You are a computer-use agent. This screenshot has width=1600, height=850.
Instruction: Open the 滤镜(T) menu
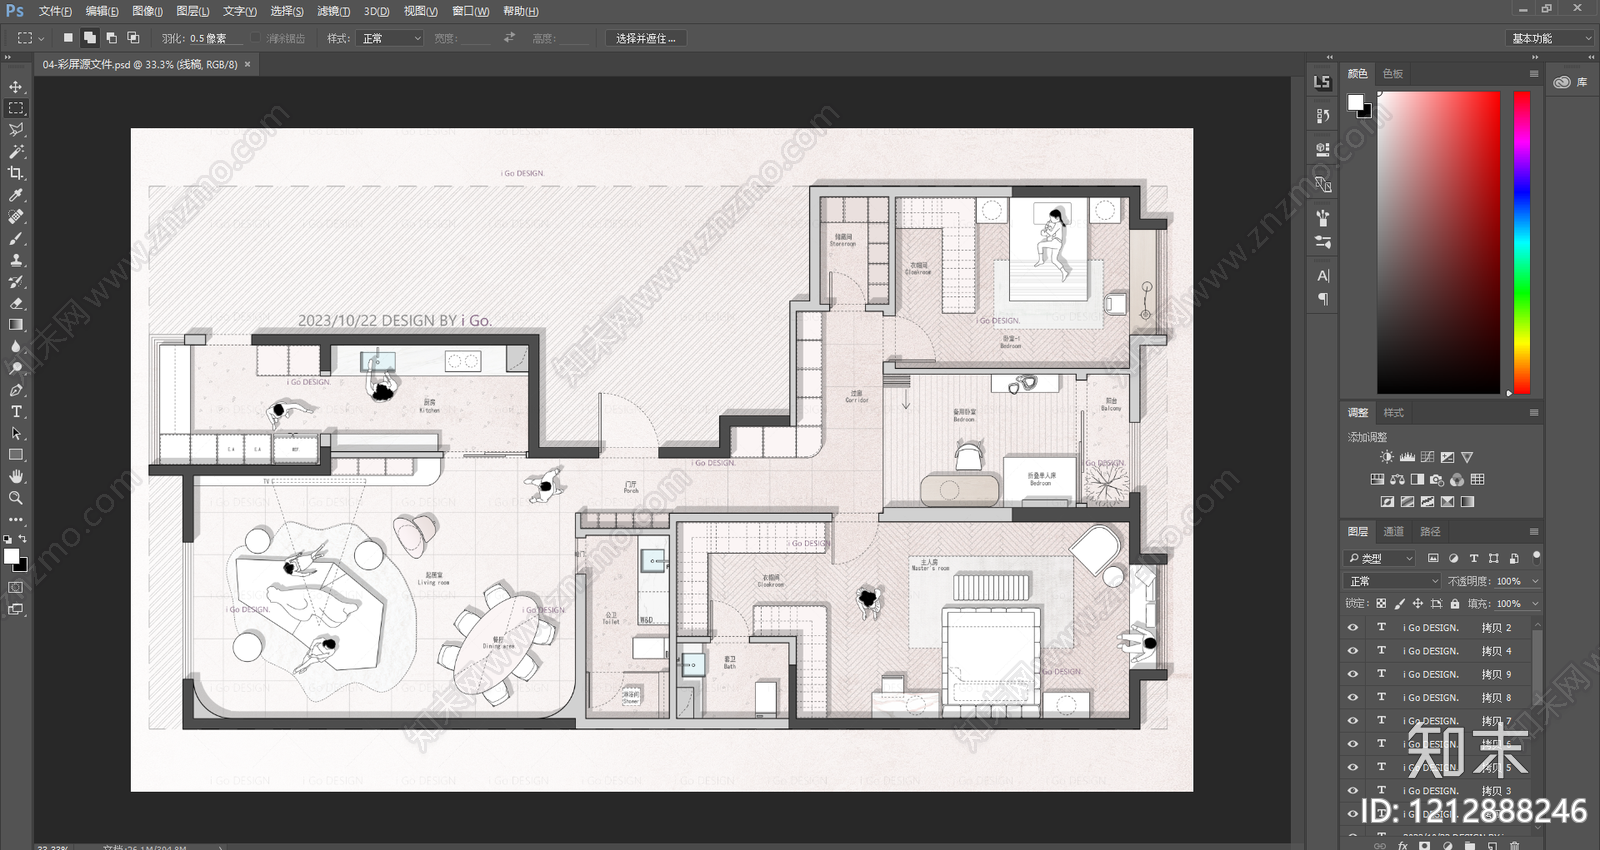coord(333,11)
